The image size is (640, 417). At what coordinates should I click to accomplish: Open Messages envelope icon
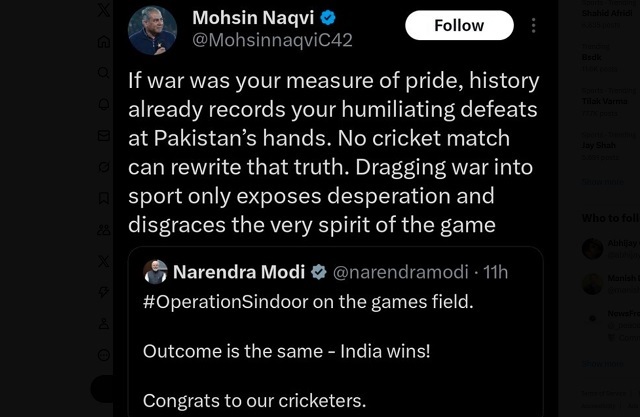104,135
